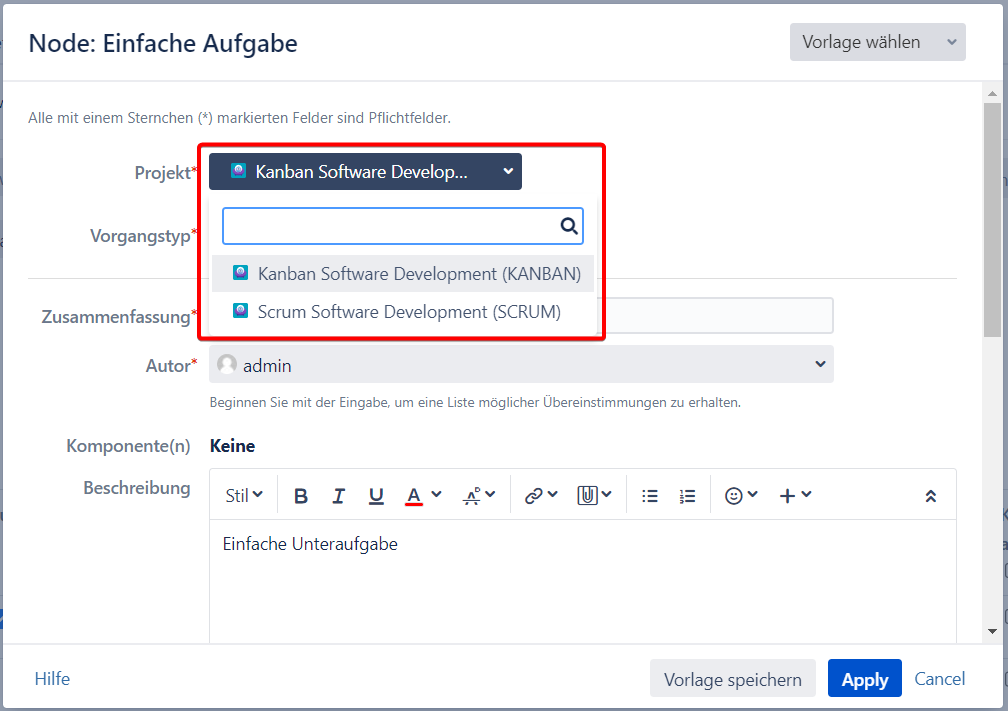Click into the project search field
The image size is (1008, 711).
[390, 226]
